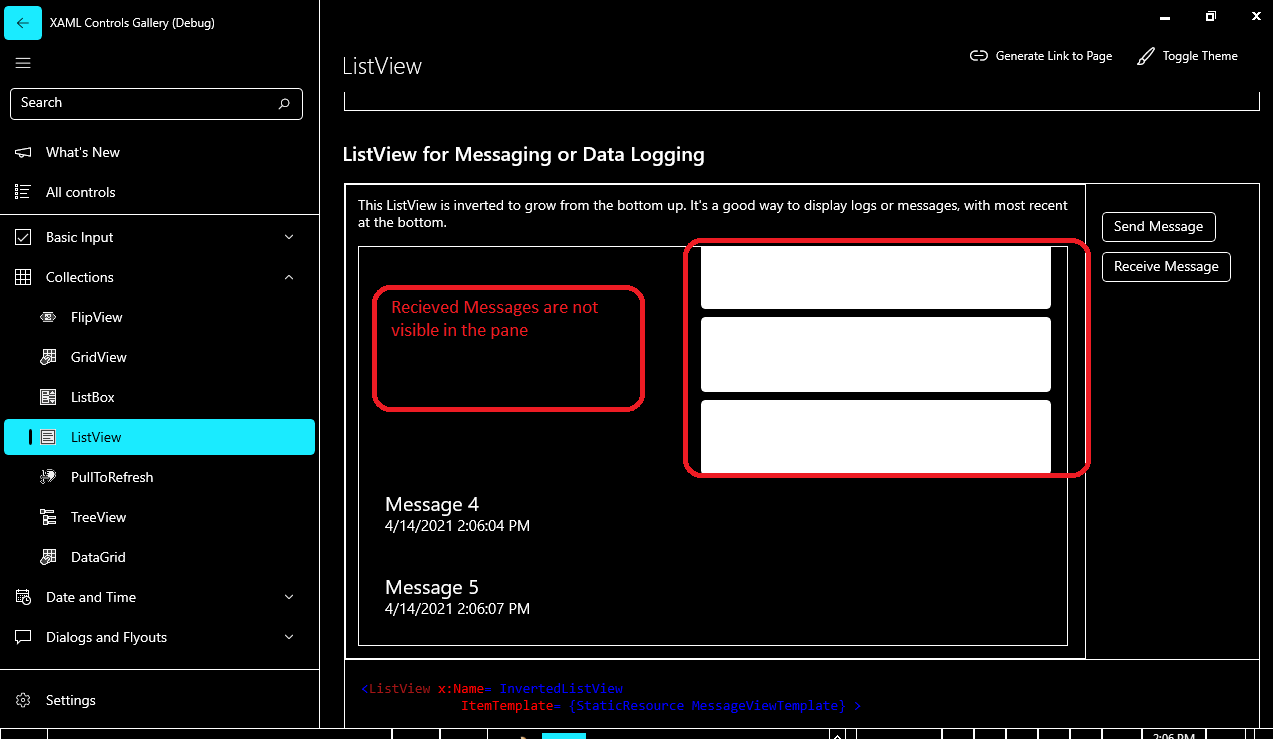Select the Message 4 list item
Screen dimensions: 1273x739
point(713,514)
